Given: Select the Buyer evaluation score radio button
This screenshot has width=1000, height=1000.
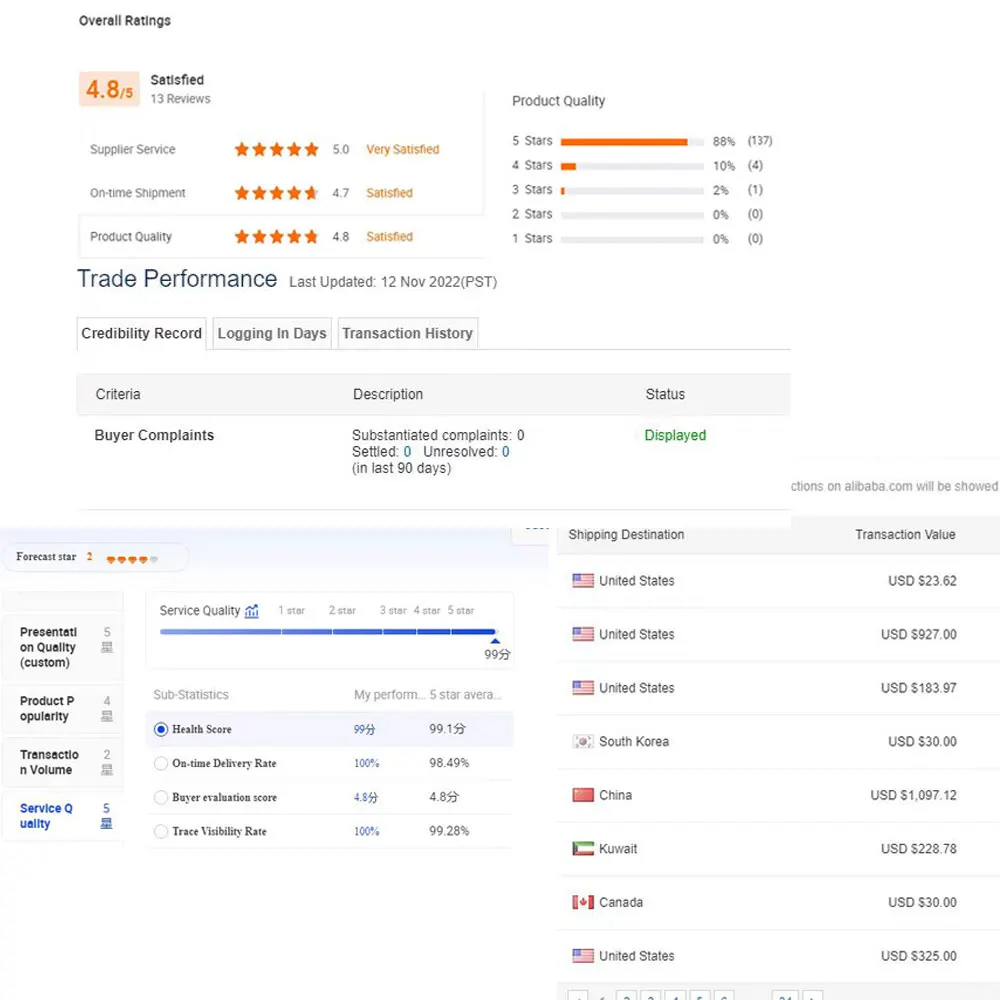Looking at the screenshot, I should point(161,798).
